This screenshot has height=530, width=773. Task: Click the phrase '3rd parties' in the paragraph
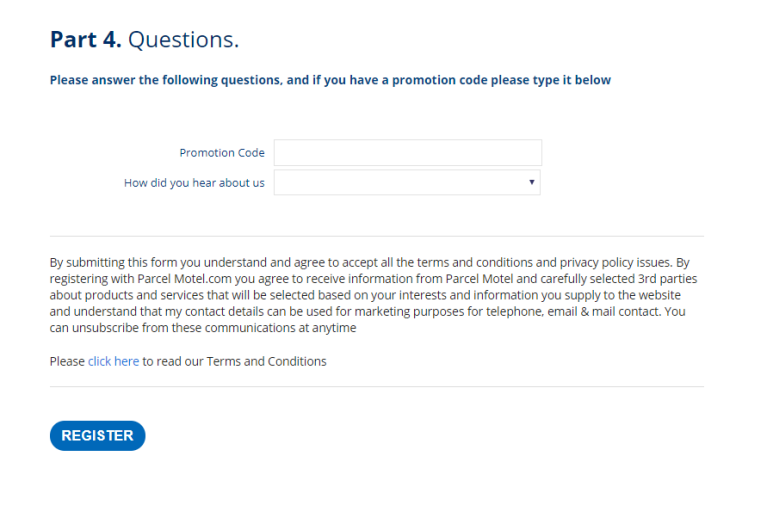tap(668, 279)
